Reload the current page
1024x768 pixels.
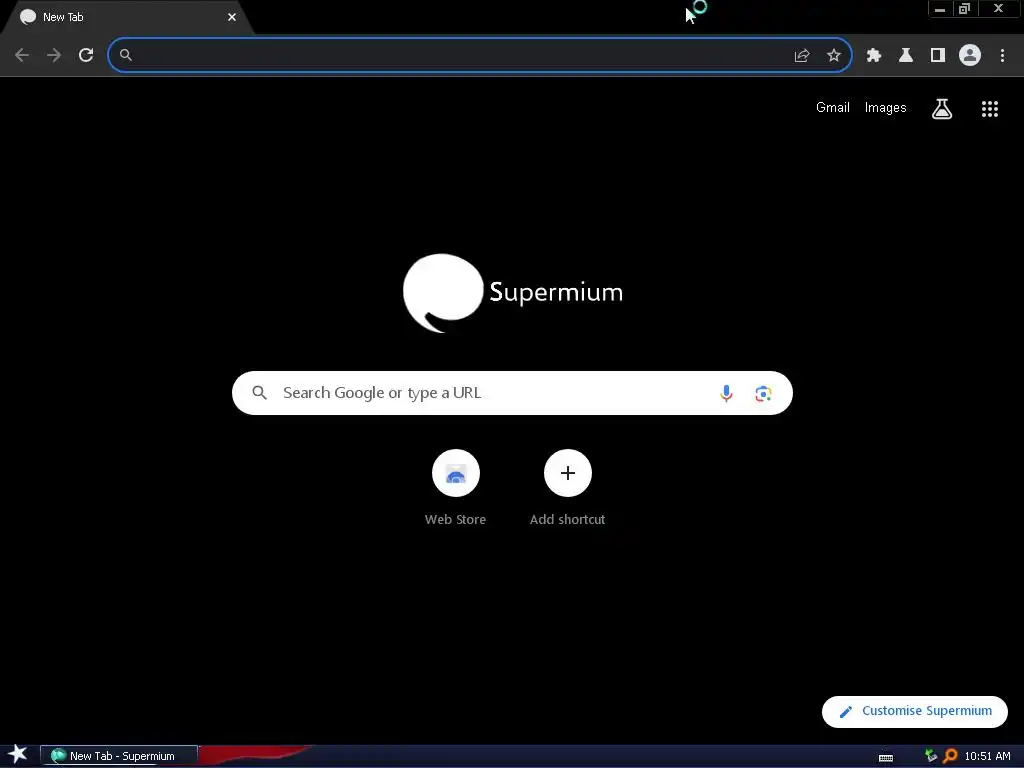pyautogui.click(x=86, y=55)
